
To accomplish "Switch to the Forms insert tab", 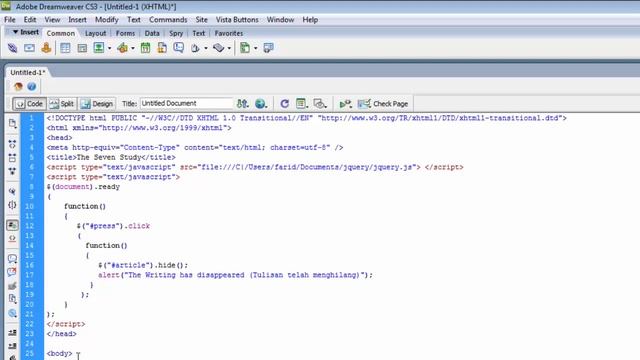I will [x=125, y=33].
